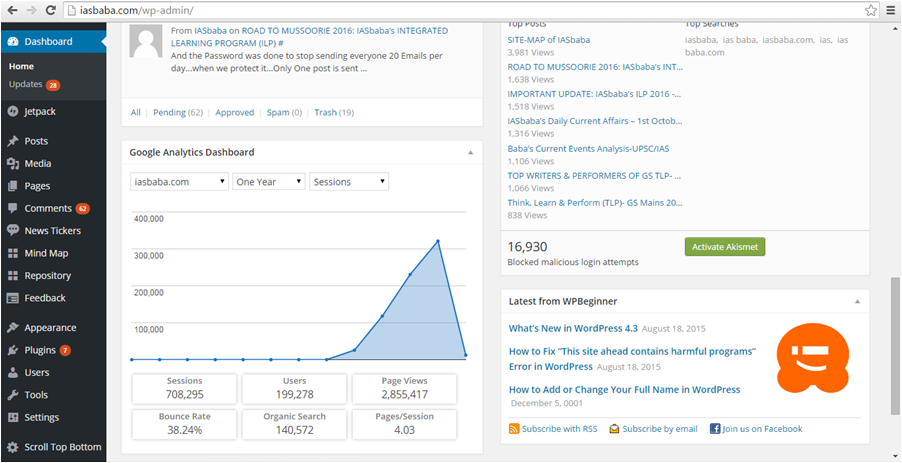The height and width of the screenshot is (463, 902).
Task: Click the page vertical scrollbar thumb
Action: (x=895, y=345)
